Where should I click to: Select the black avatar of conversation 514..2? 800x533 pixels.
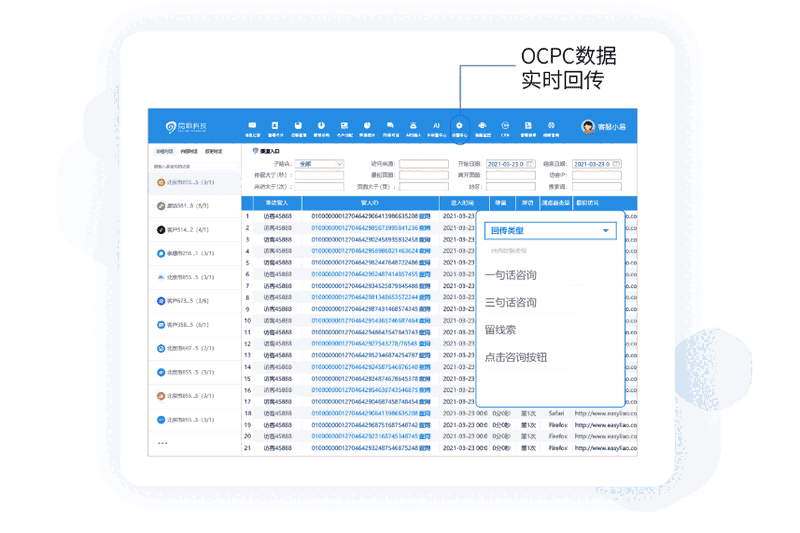161,230
